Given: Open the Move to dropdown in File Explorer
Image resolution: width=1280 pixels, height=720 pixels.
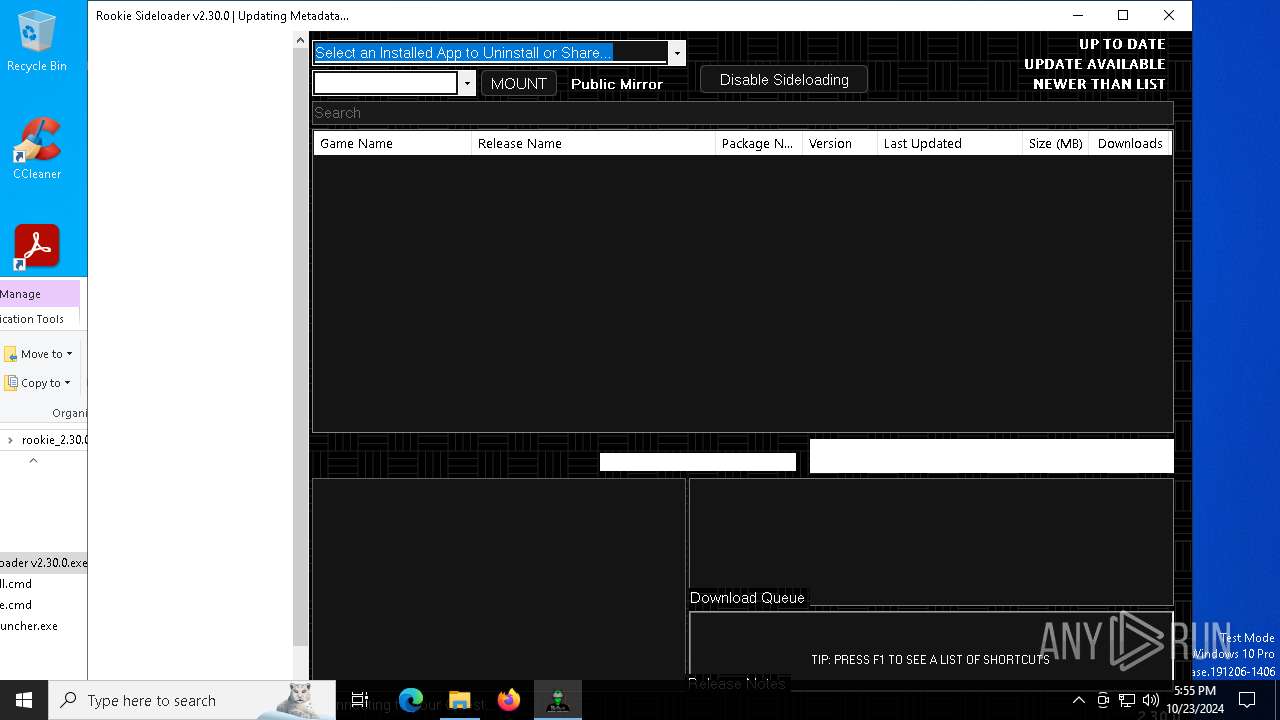Looking at the screenshot, I should [38, 354].
